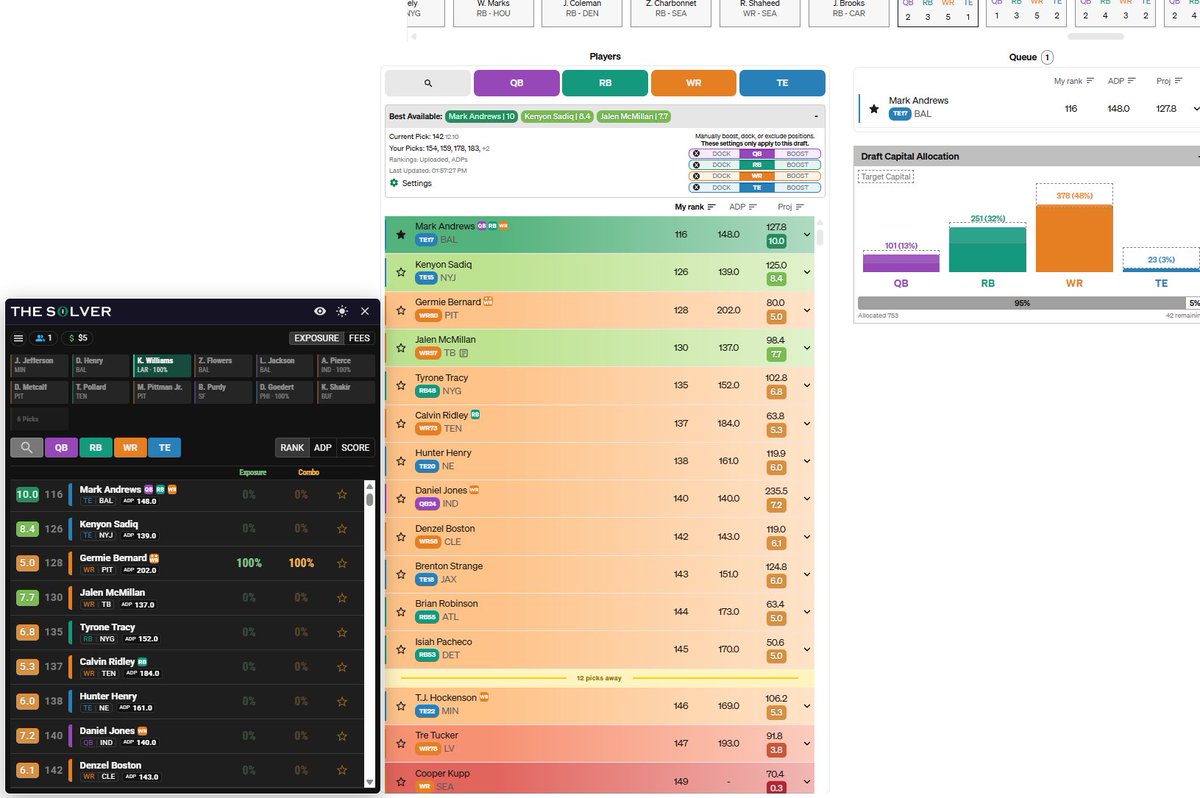1200x798 pixels.
Task: Switch The Solver view to FEES
Action: click(359, 338)
